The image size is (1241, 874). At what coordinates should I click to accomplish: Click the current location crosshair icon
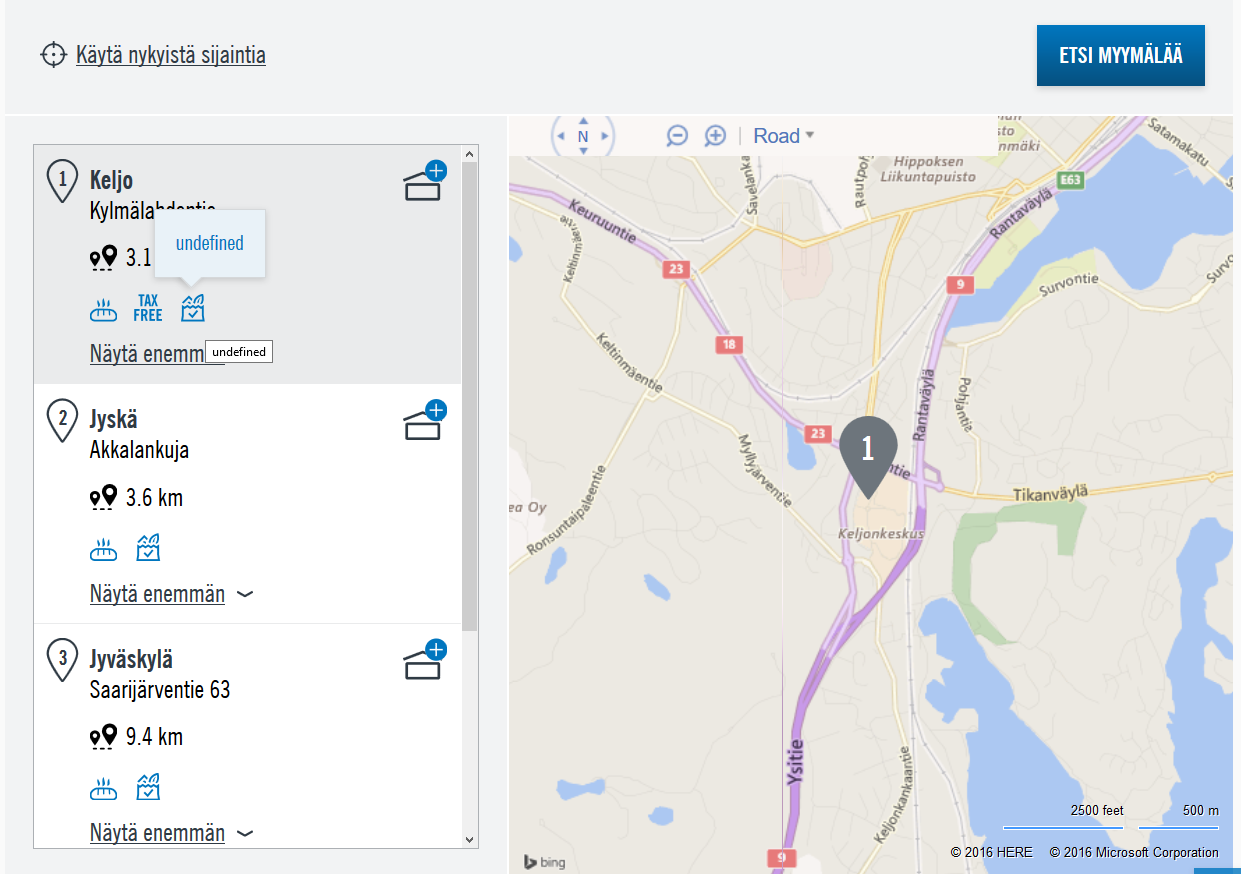pos(53,54)
